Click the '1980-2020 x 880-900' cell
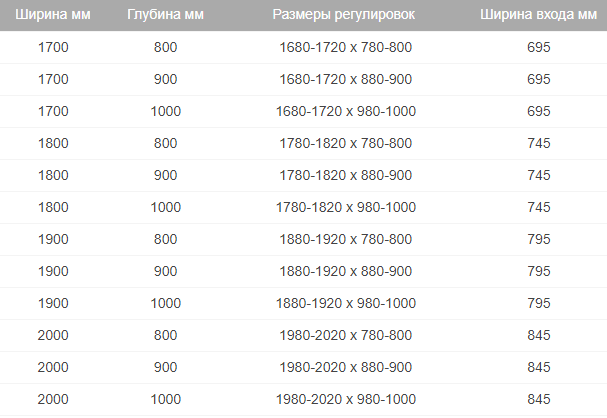Viewport: 607px width, 418px height. pyautogui.click(x=345, y=367)
